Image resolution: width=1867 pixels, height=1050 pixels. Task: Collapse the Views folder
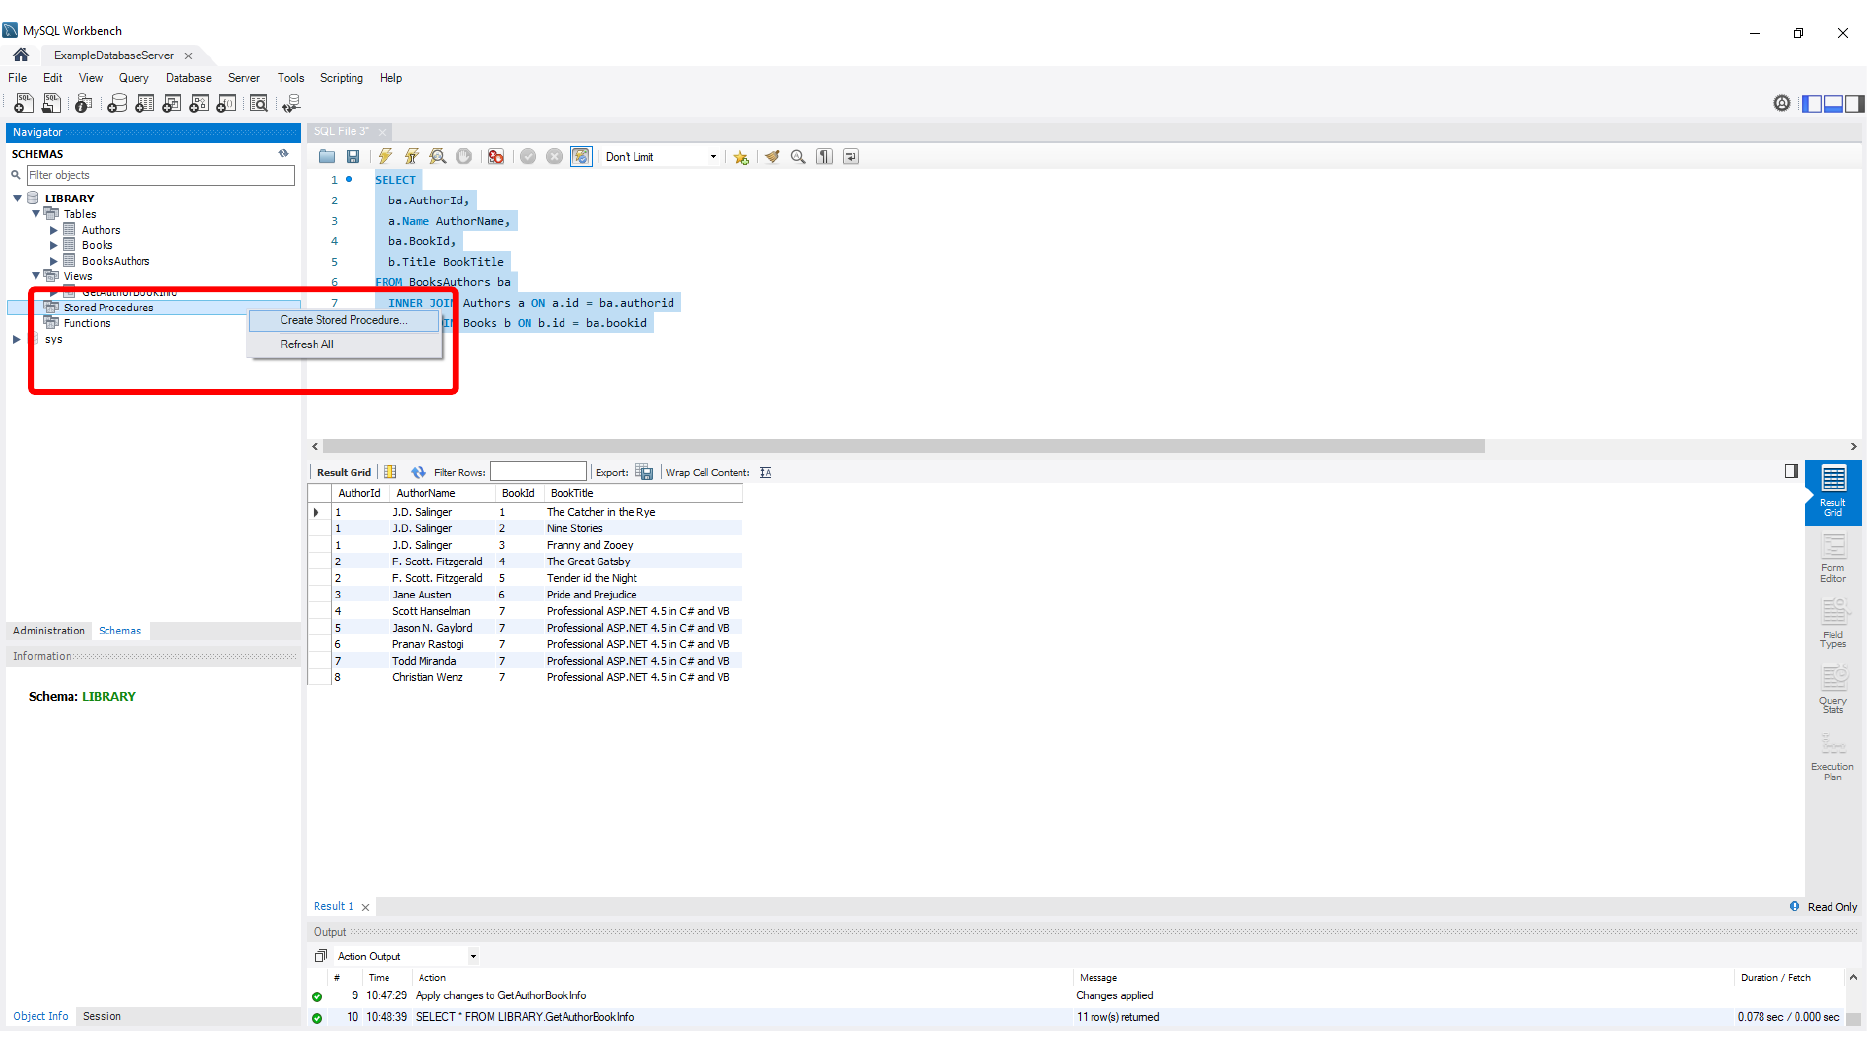[x=36, y=276]
